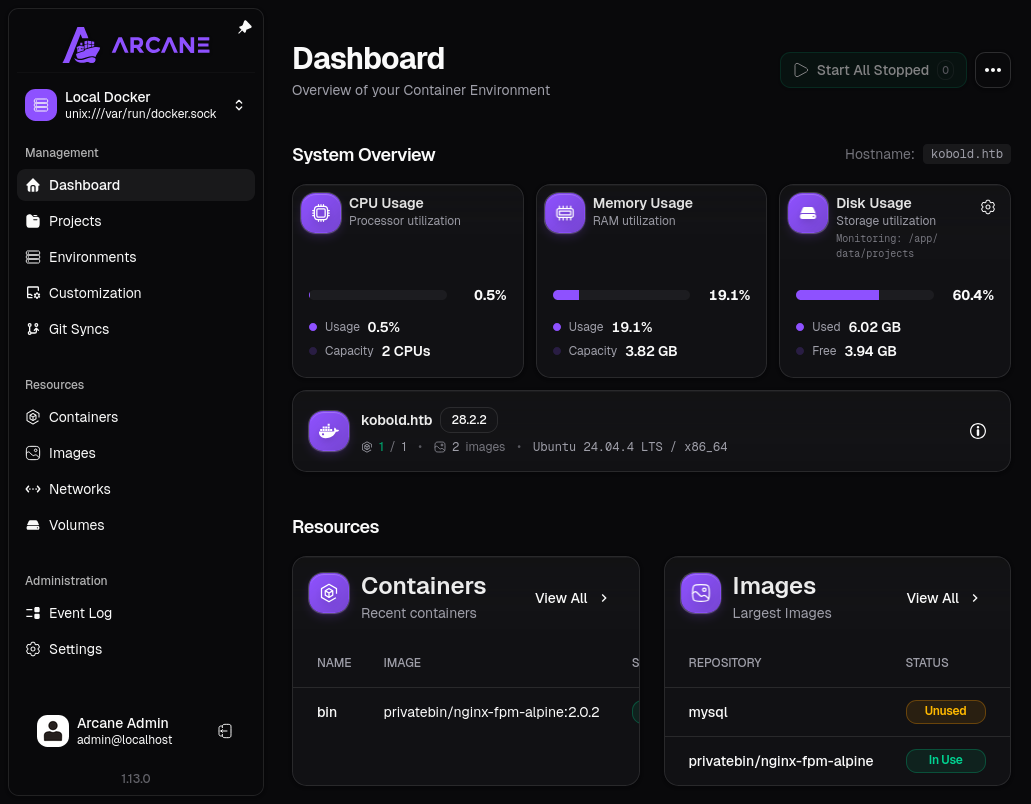Click the Arcane Admin avatar
Screen dimensions: 1031x804
point(53,731)
